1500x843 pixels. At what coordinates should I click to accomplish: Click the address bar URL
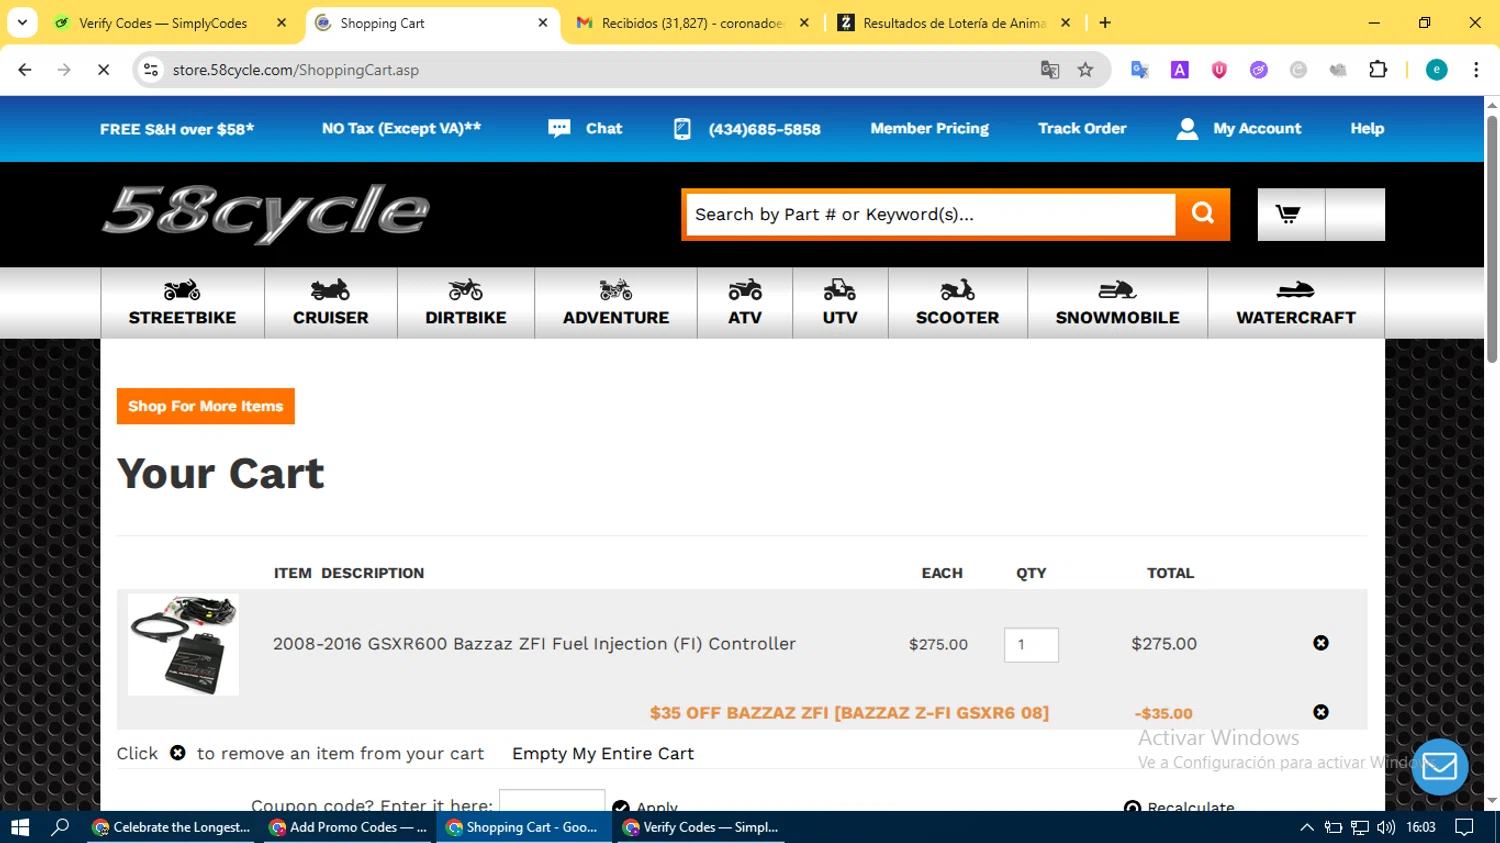point(296,70)
